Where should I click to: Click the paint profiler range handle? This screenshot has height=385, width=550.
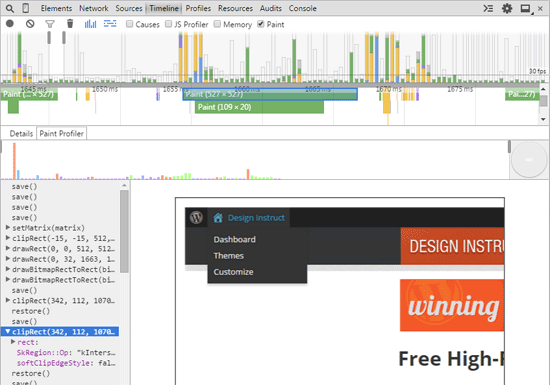(509, 147)
